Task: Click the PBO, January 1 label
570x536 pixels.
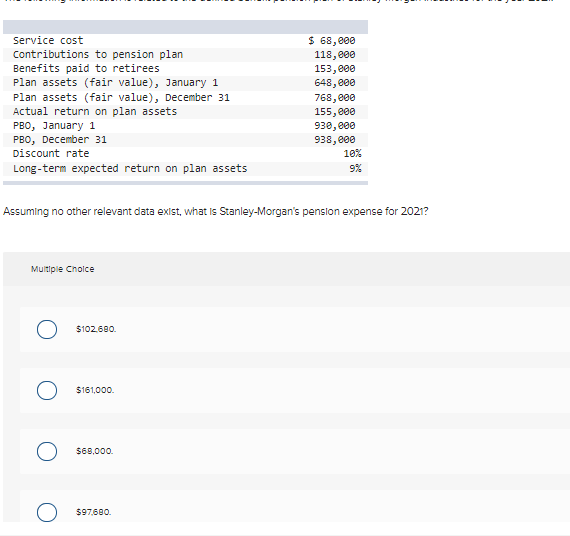Action: click(x=54, y=125)
